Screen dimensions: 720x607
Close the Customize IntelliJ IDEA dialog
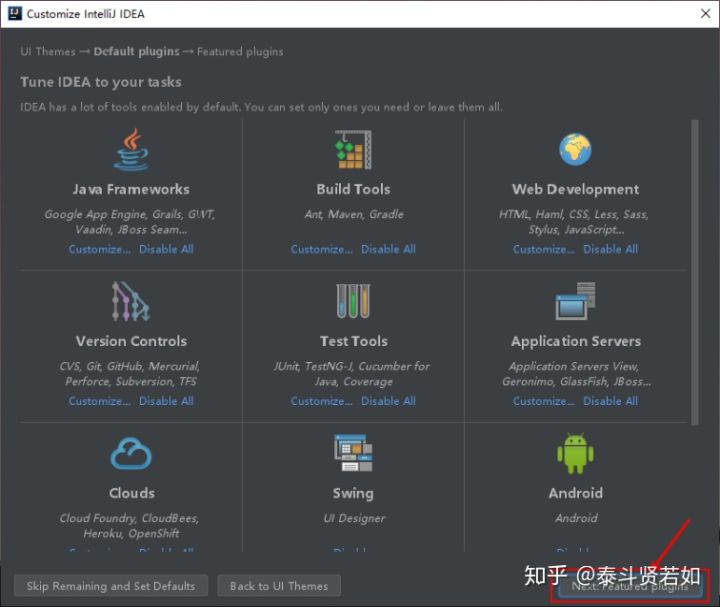coord(706,13)
